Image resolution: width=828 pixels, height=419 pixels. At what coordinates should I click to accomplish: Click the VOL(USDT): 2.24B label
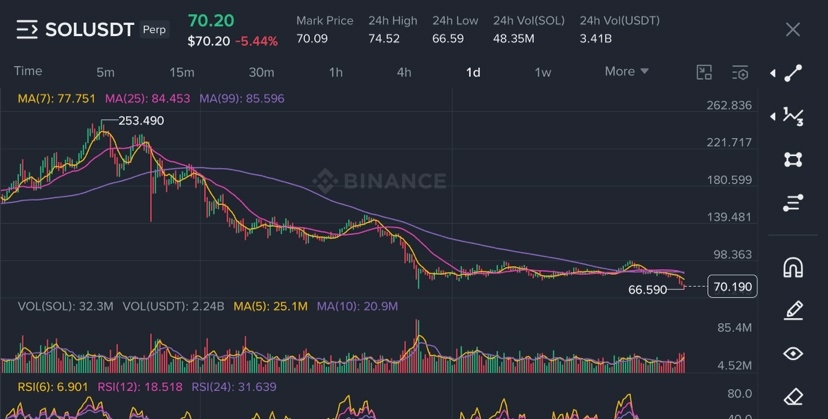coord(173,306)
